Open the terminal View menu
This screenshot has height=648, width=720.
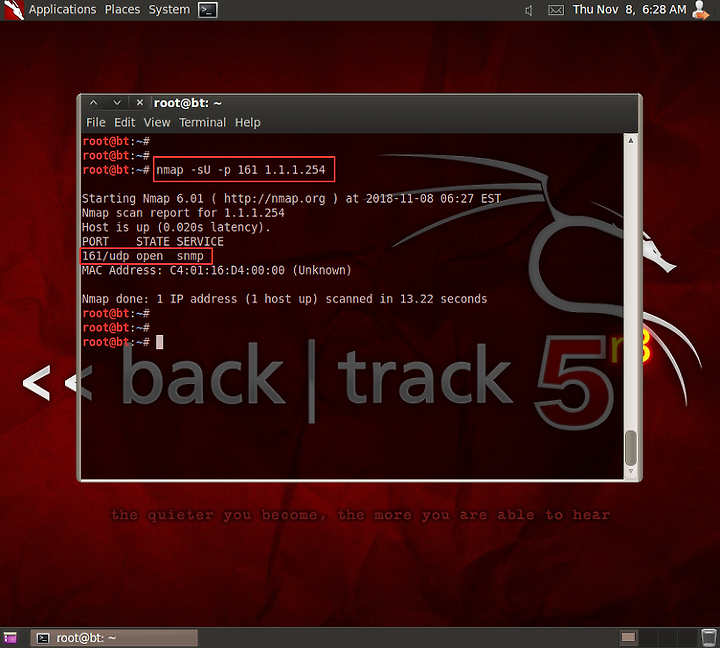[157, 123]
